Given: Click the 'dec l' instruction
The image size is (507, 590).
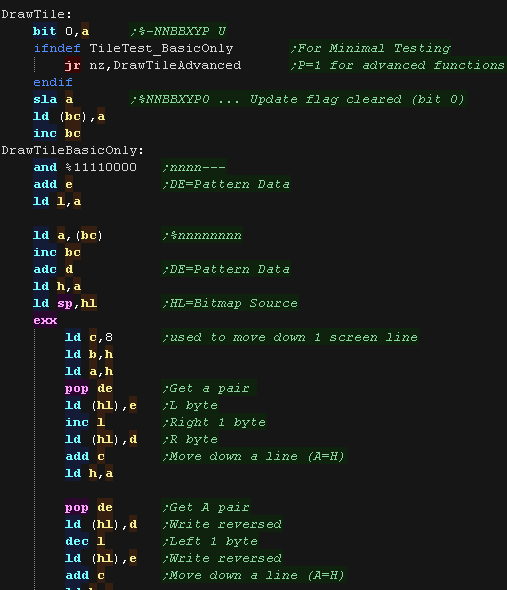Looking at the screenshot, I should 85,541.
